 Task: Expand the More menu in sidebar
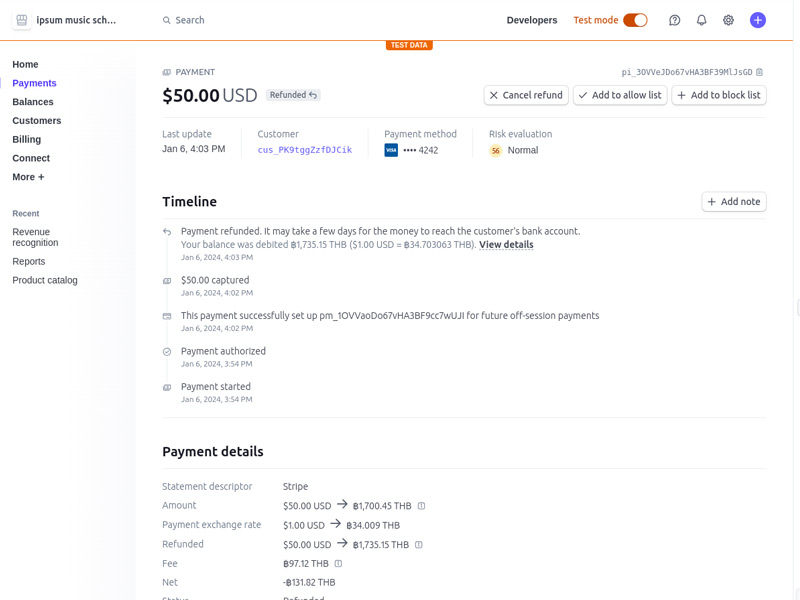(28, 177)
